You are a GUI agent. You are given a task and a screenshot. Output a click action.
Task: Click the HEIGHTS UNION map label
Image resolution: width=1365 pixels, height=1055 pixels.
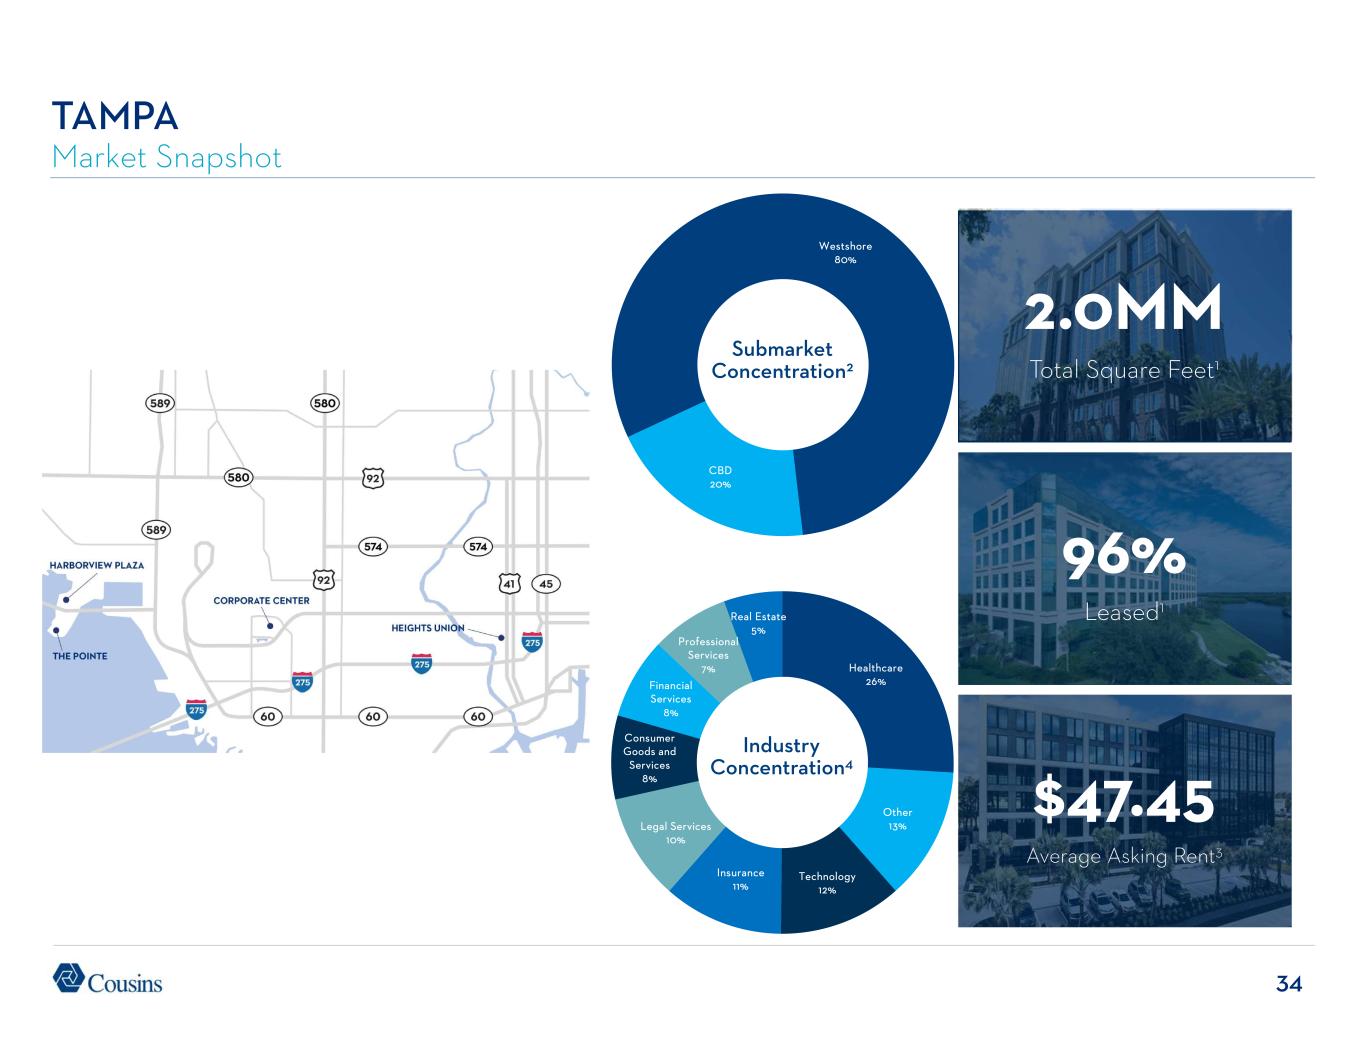pyautogui.click(x=427, y=628)
